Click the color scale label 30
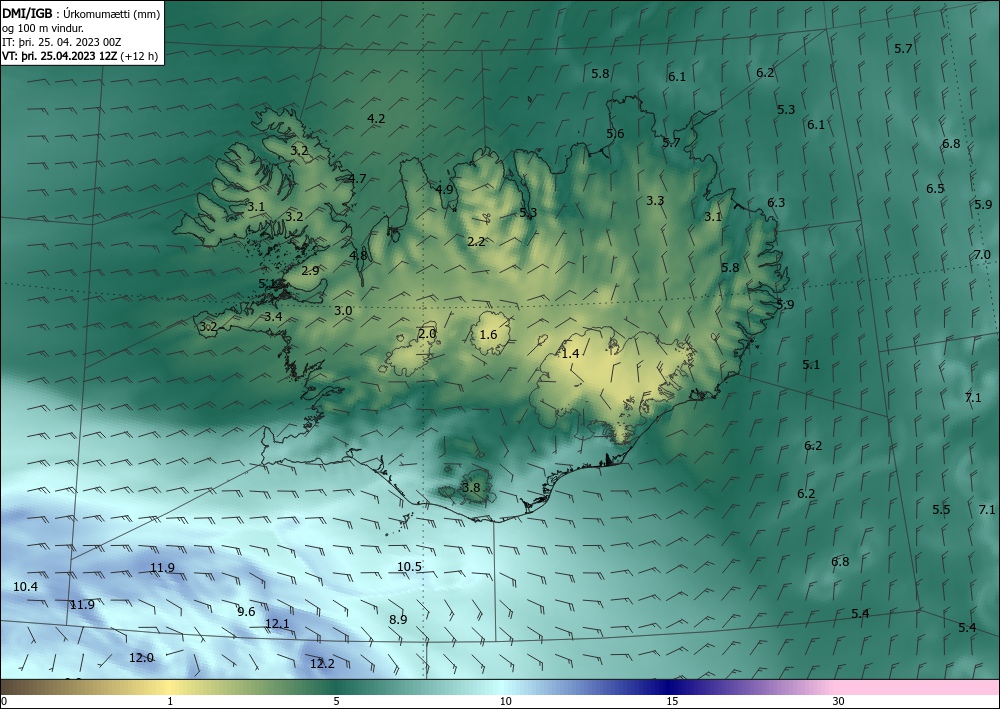This screenshot has width=1000, height=709. [x=839, y=702]
